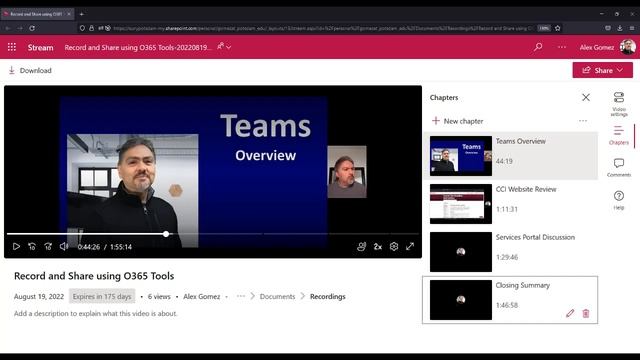The width and height of the screenshot is (640, 360).
Task: Click the video title Record and Share heading
Action: (94, 276)
